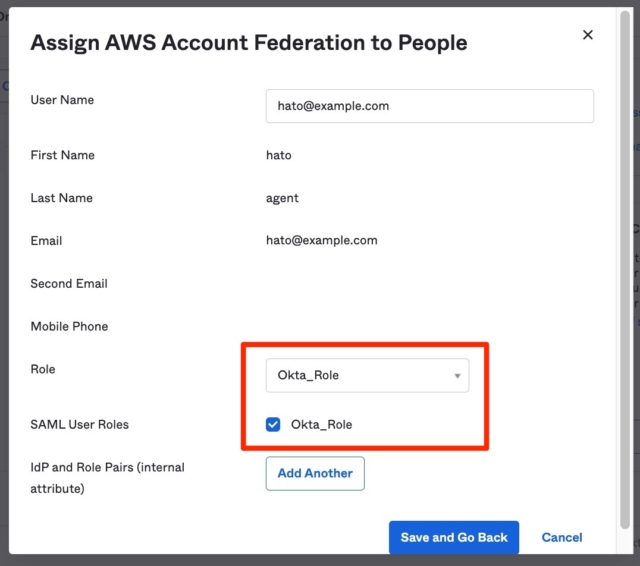The width and height of the screenshot is (640, 566).
Task: Click the 'Mobile Phone' label
Action: 69,326
